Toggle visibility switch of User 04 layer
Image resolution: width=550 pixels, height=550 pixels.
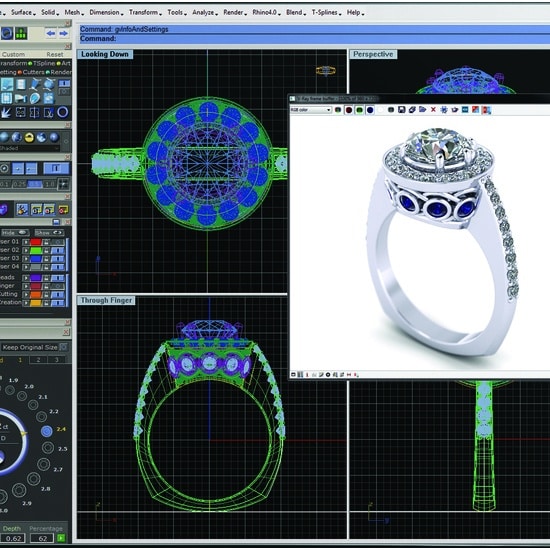[58, 267]
